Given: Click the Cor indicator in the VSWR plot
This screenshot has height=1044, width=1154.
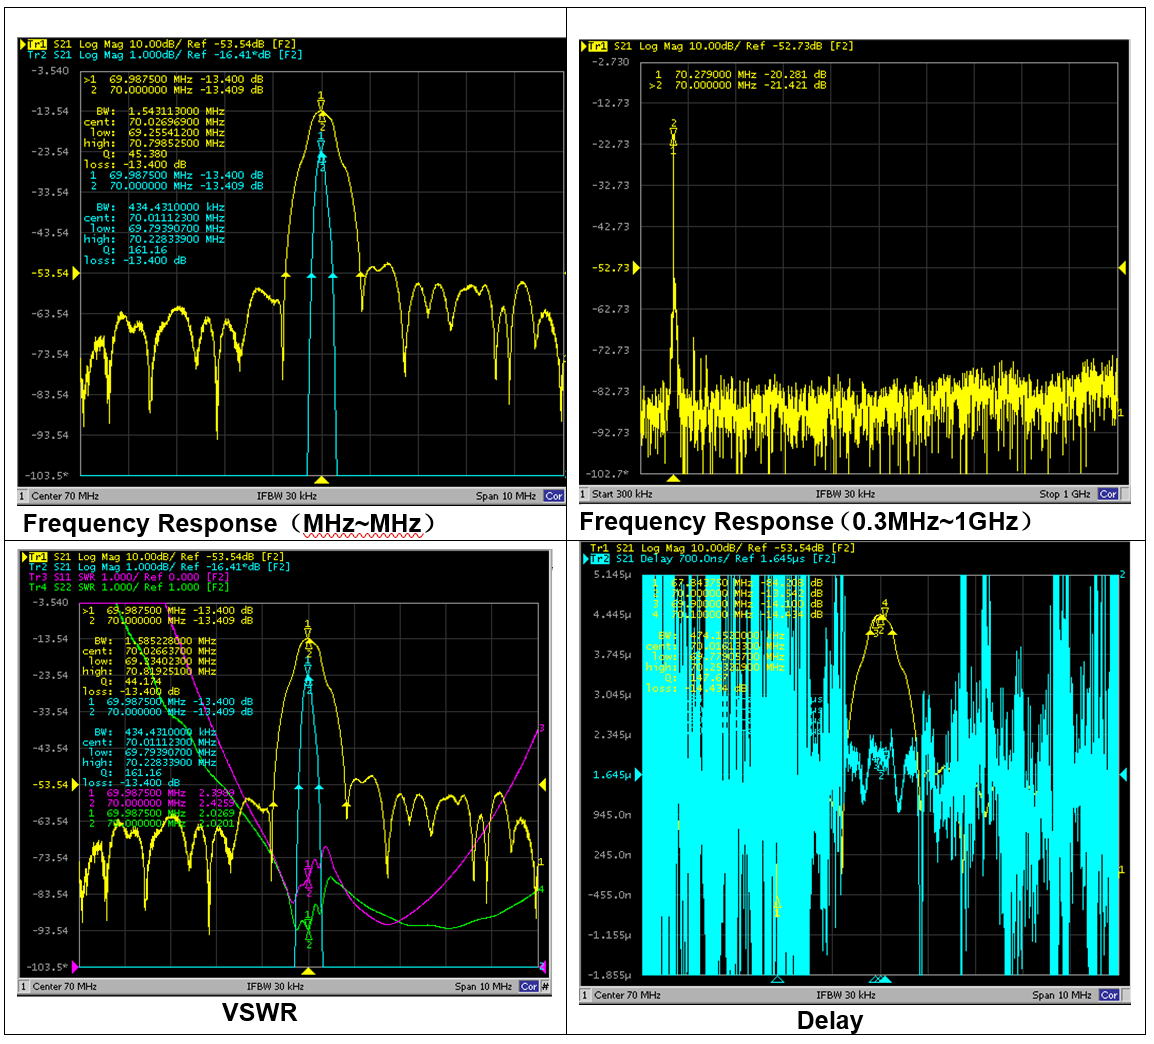Looking at the screenshot, I should 528,987.
